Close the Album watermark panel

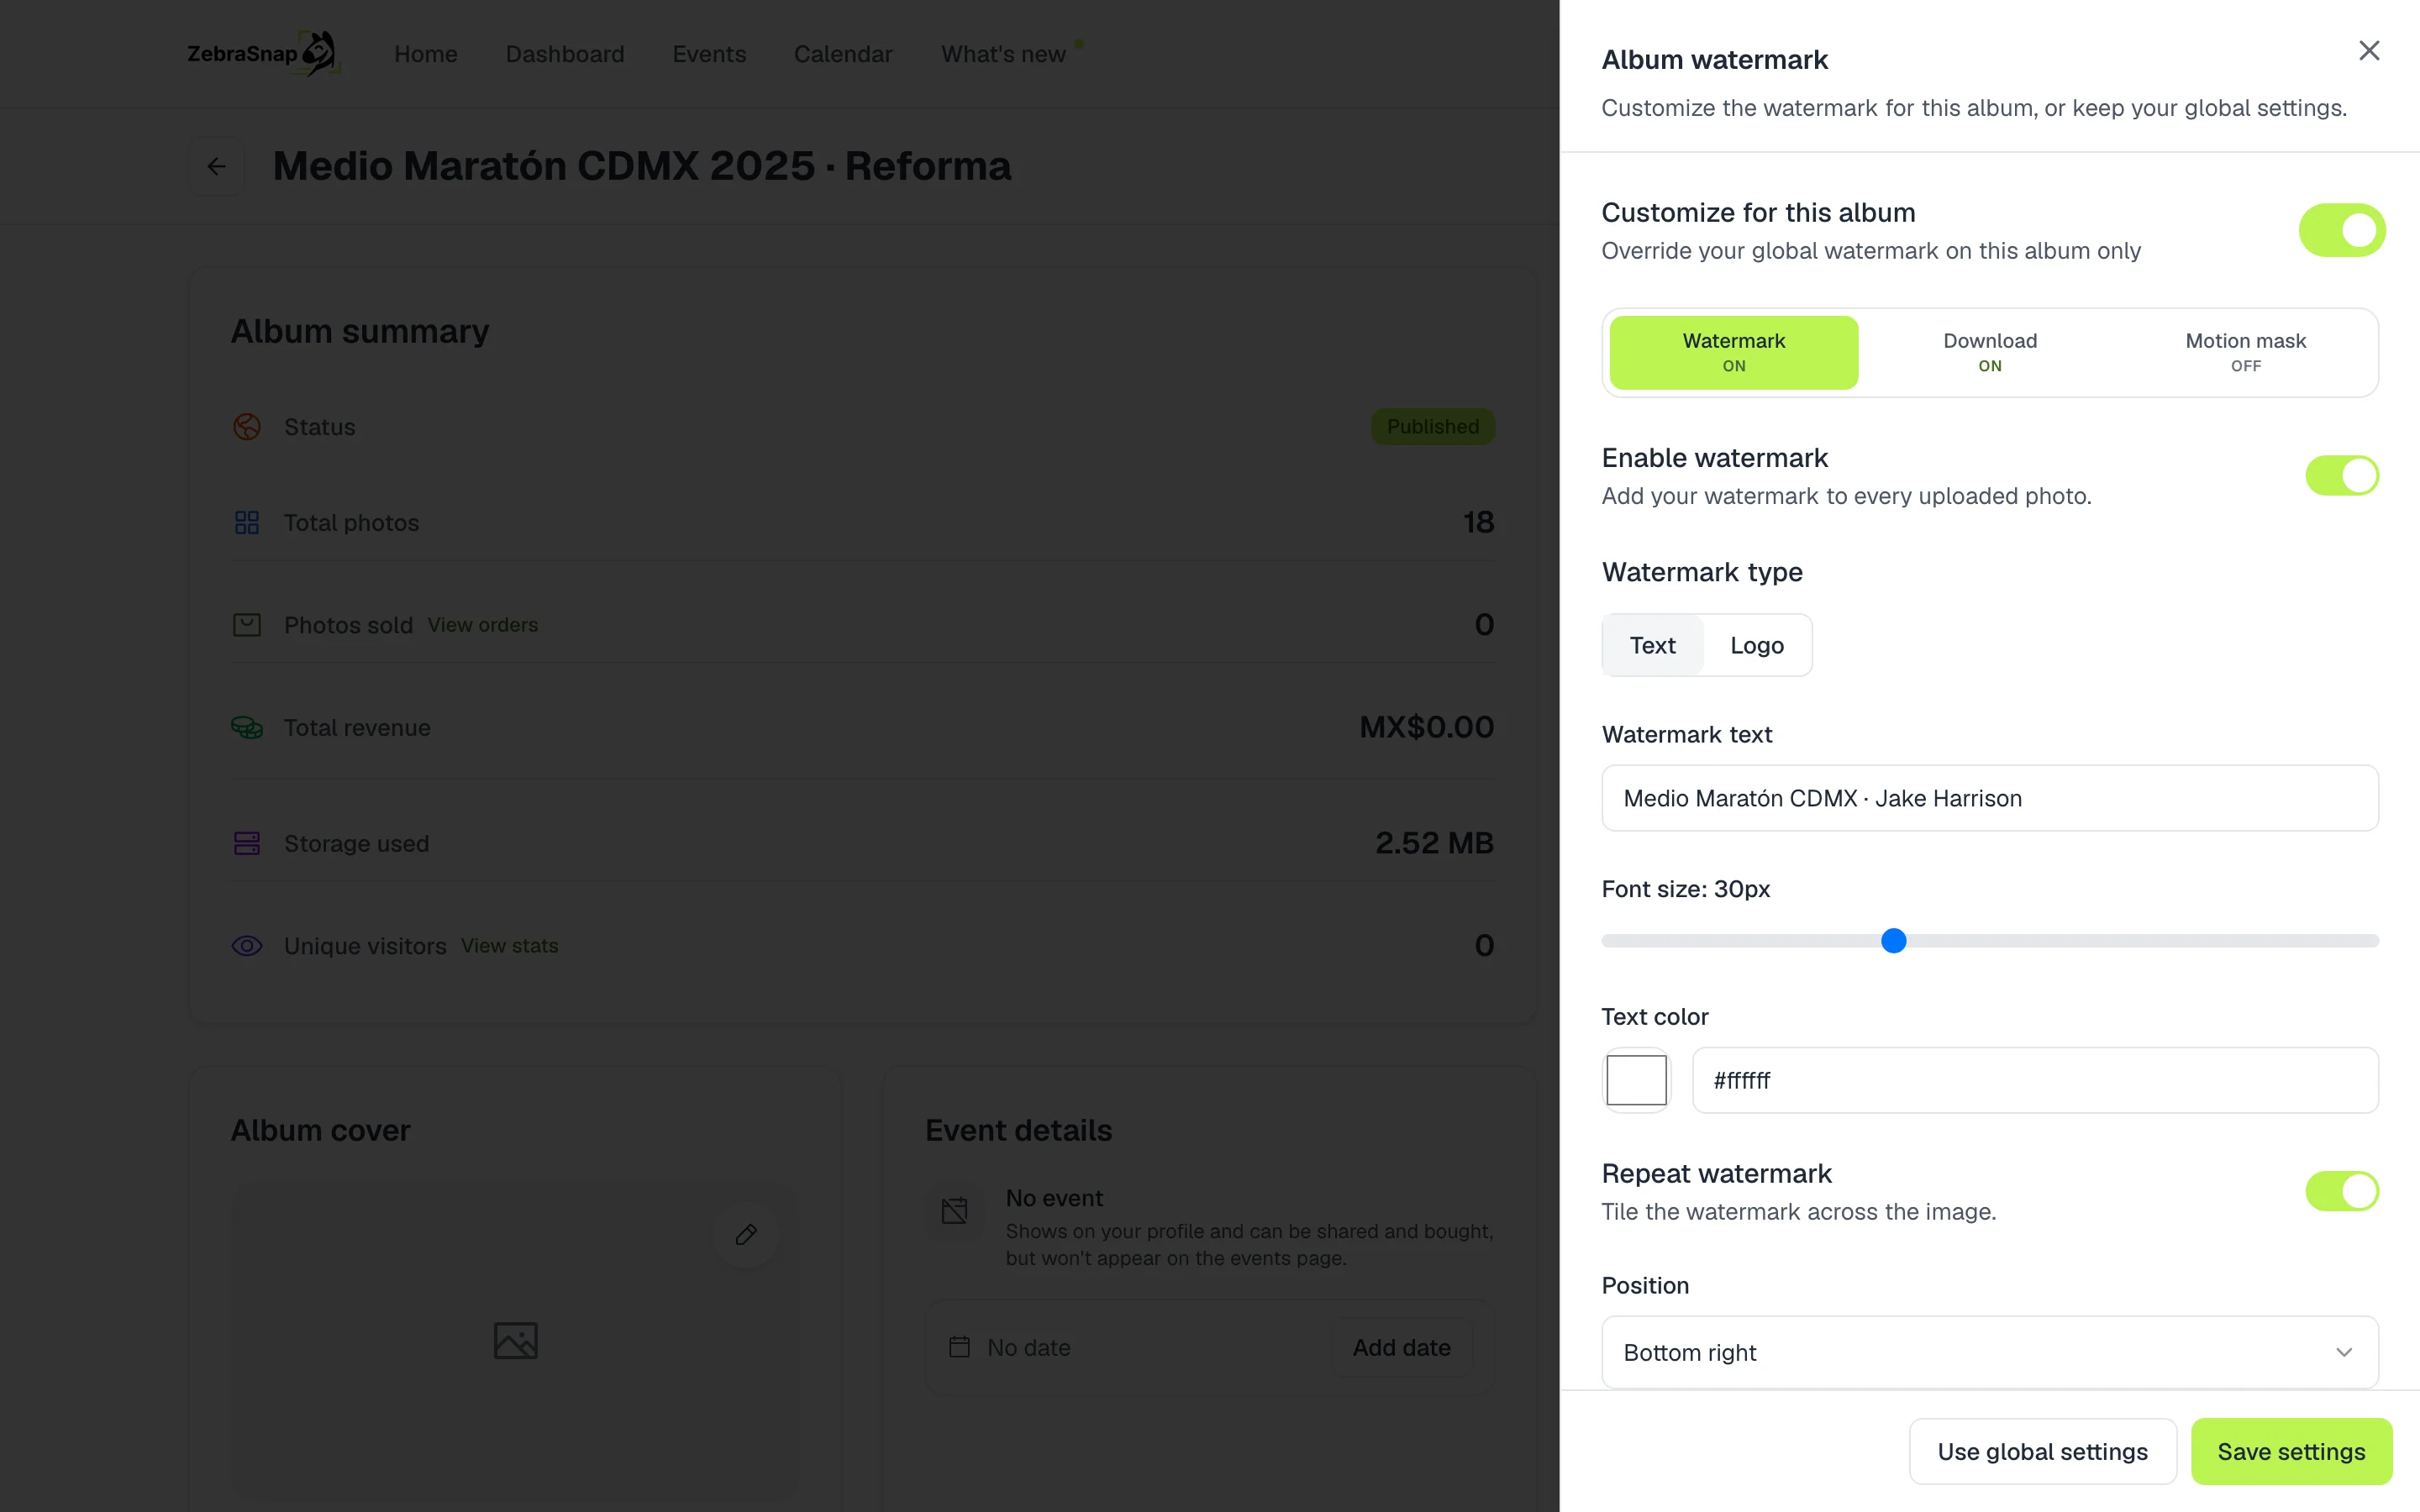[x=2368, y=50]
